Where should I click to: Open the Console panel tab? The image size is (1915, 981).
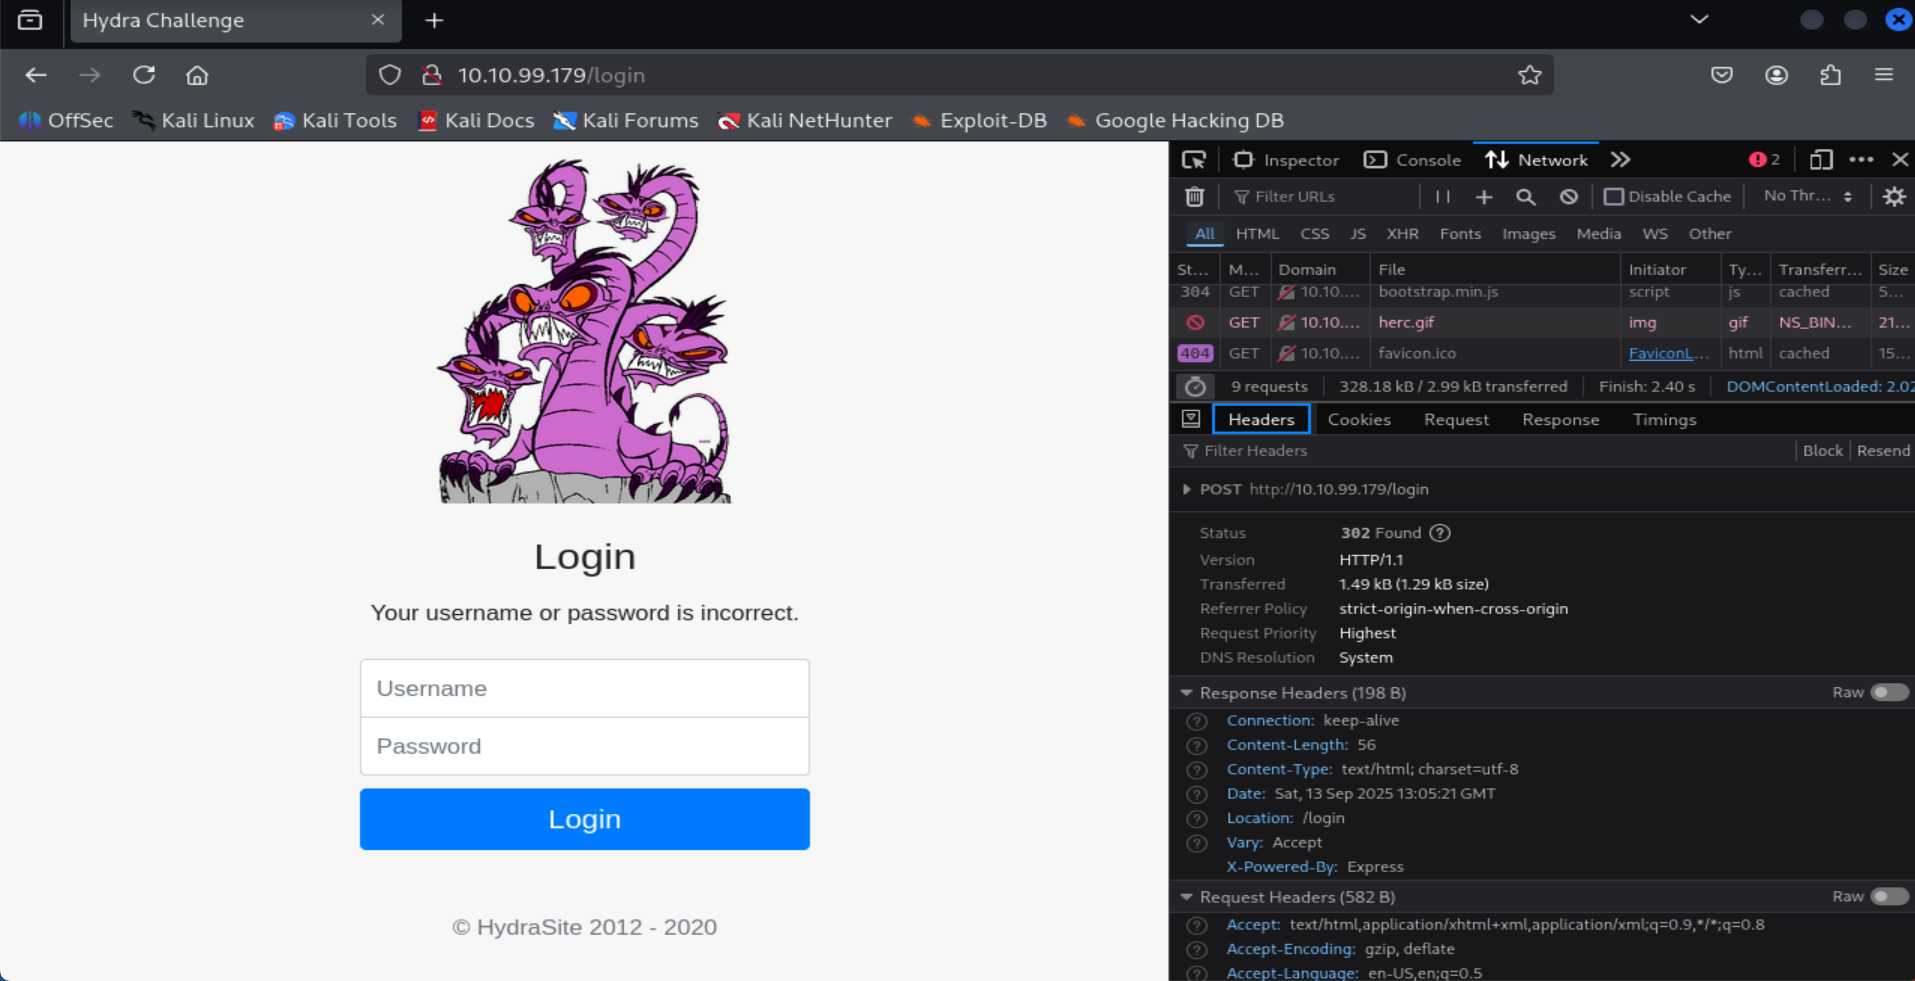pyautogui.click(x=1413, y=160)
